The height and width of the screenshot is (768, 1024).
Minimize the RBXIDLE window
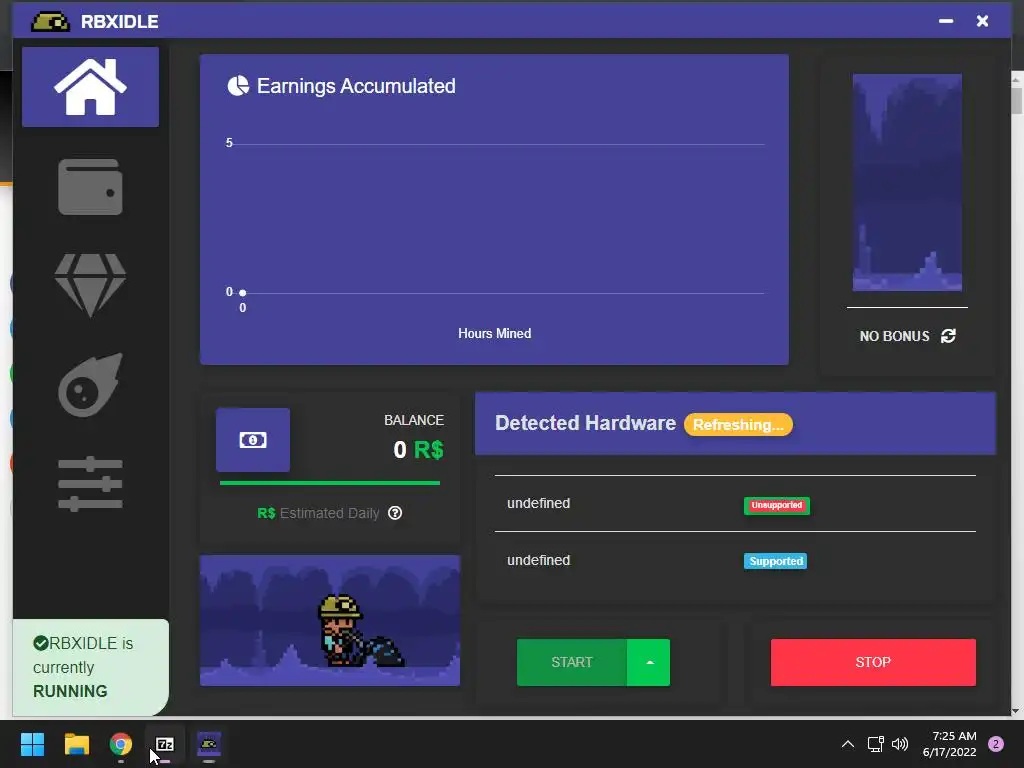click(x=946, y=21)
